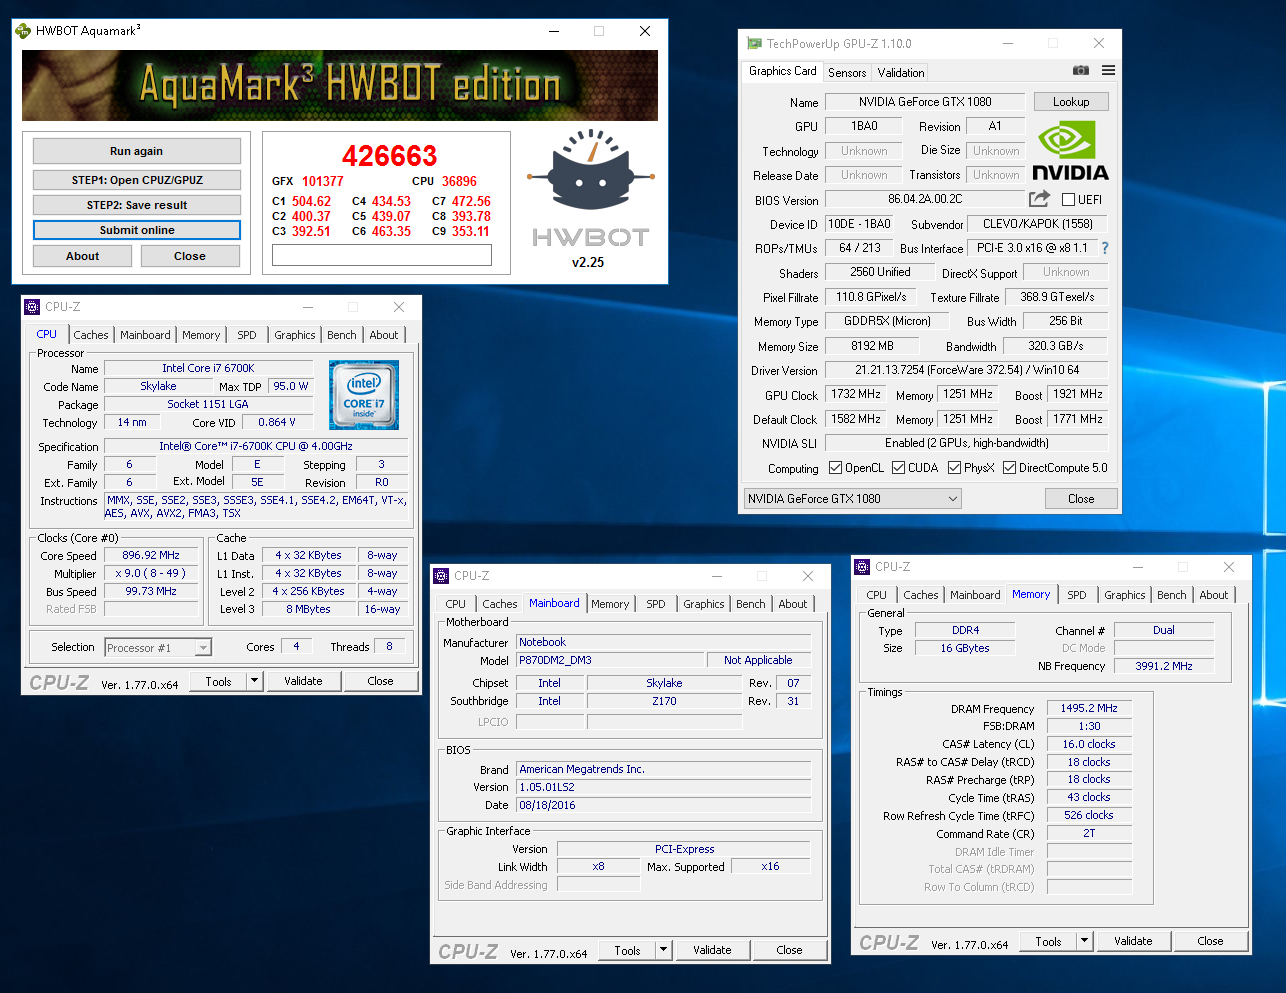The image size is (1286, 993).
Task: Click Run again in Aquamark
Action: [x=137, y=151]
